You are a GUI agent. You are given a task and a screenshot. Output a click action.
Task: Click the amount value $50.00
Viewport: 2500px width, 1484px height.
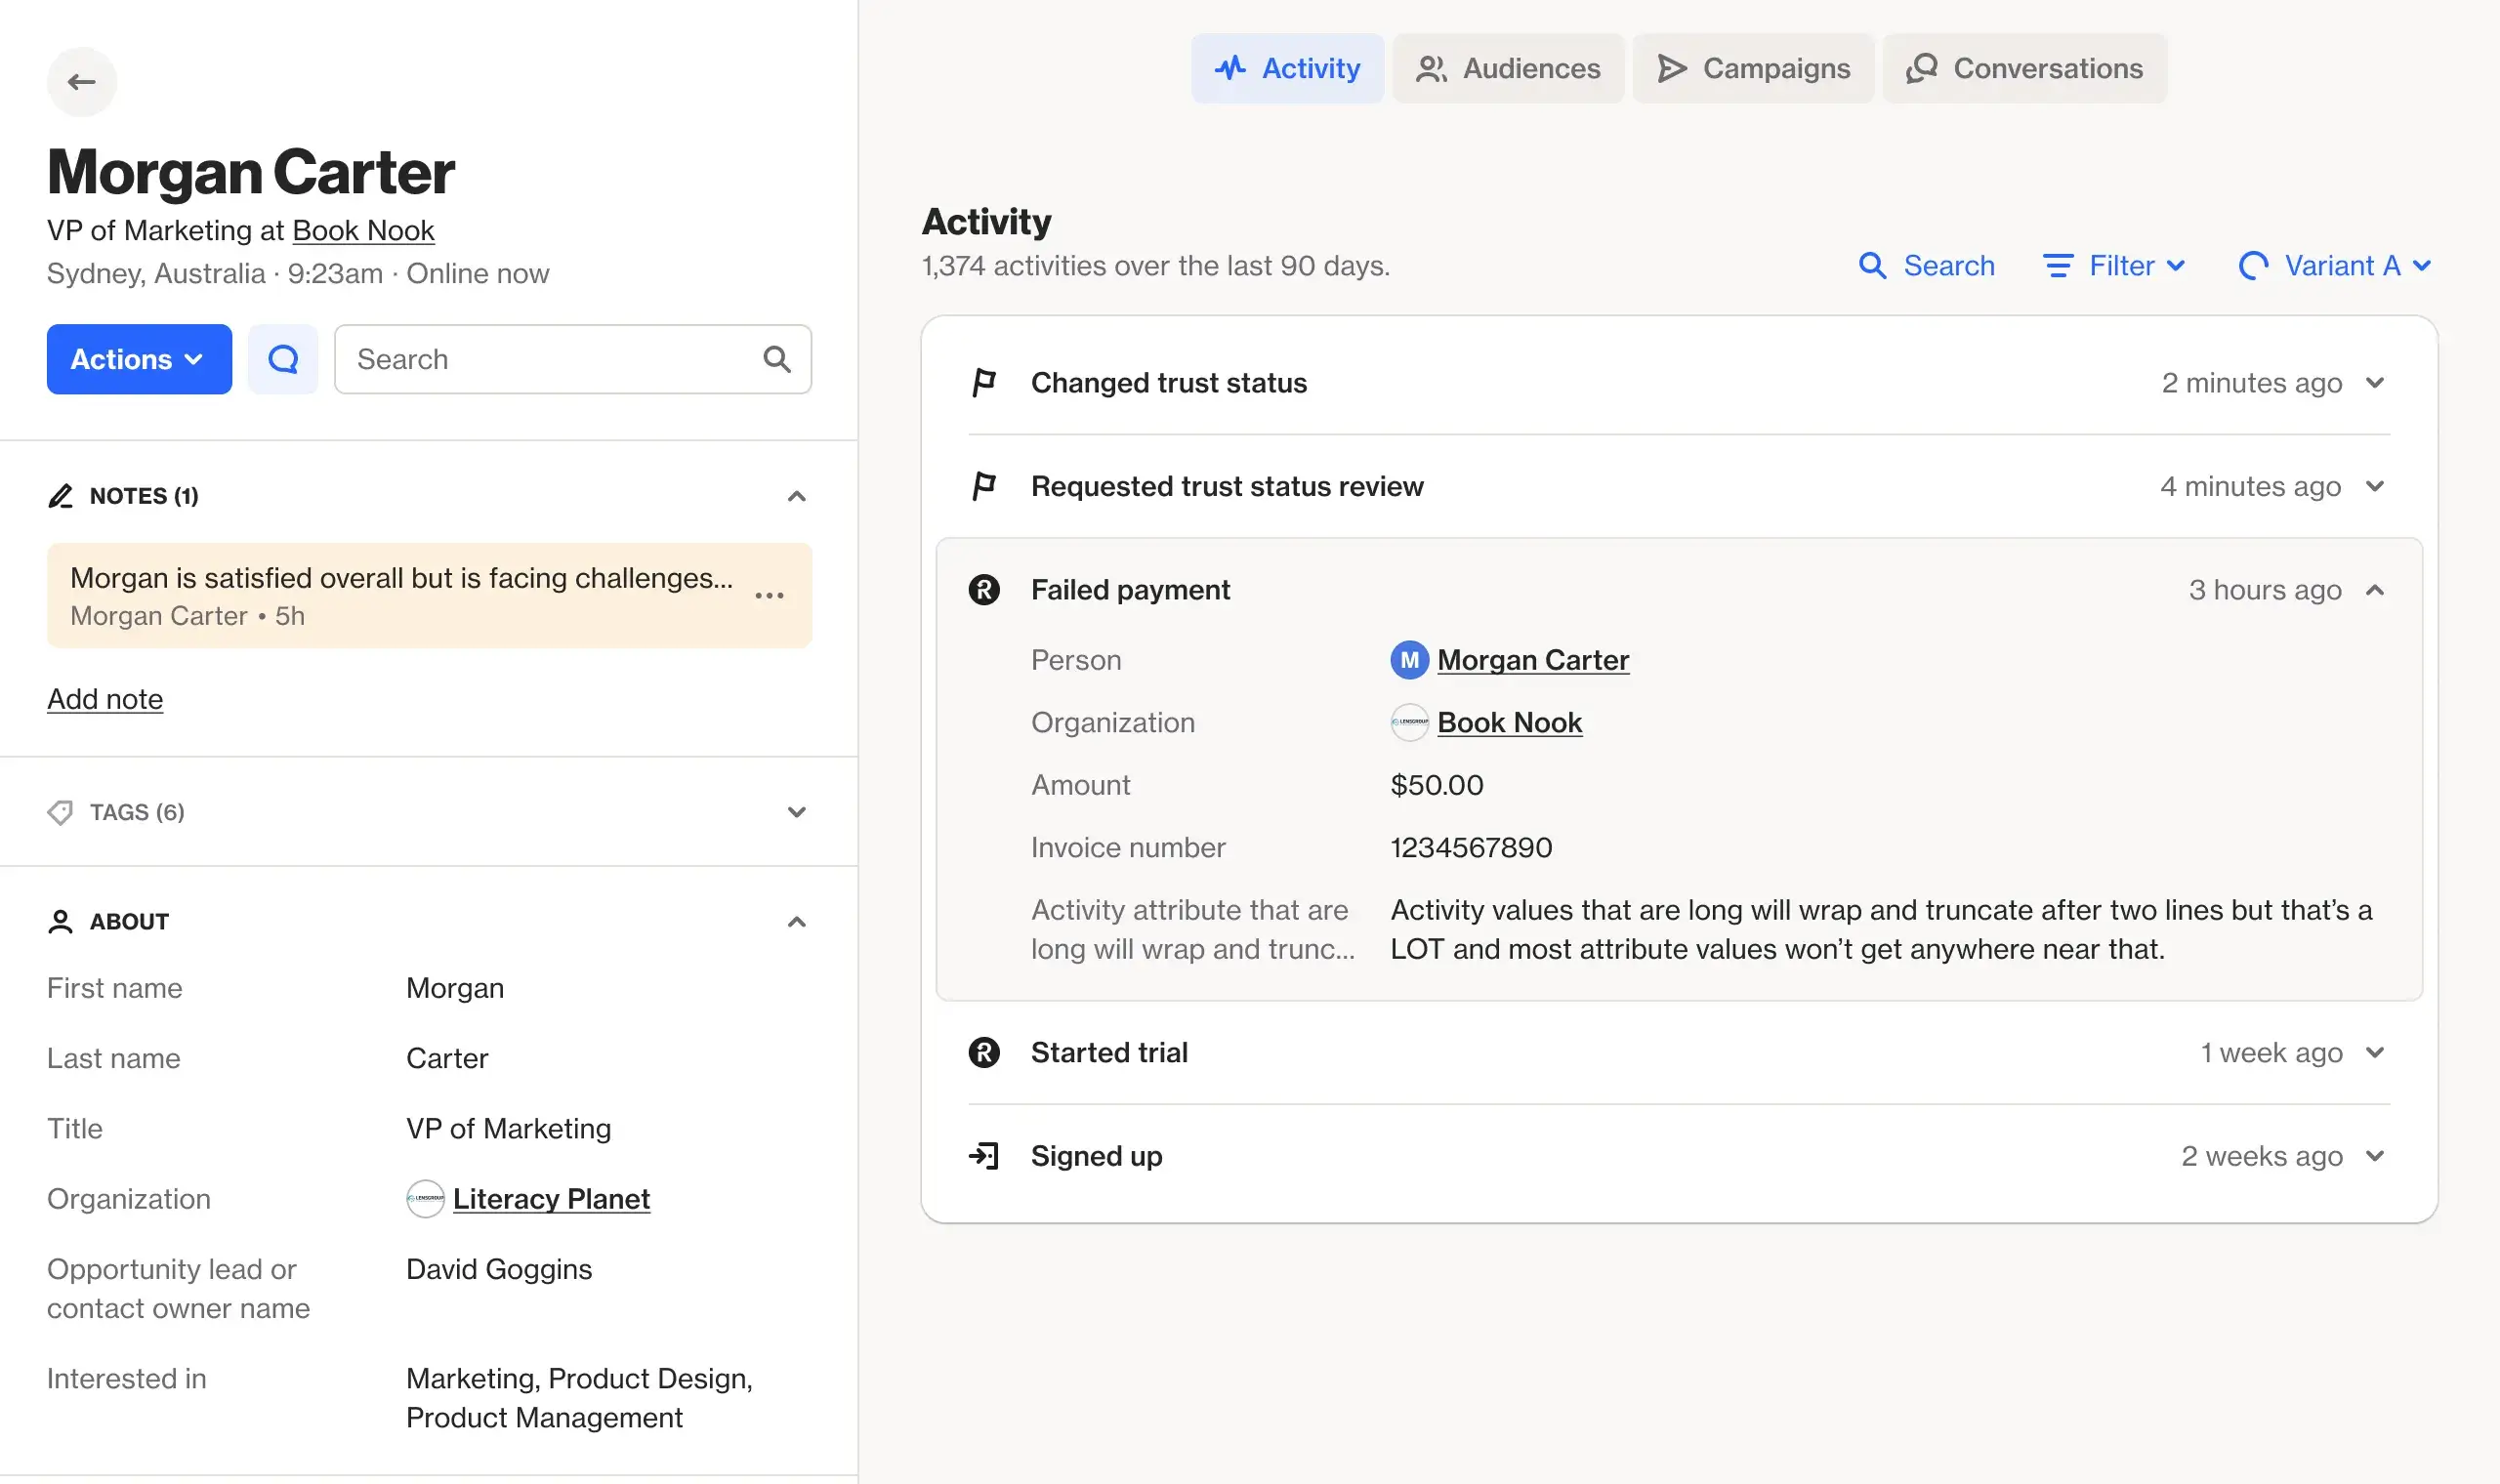click(x=1437, y=785)
